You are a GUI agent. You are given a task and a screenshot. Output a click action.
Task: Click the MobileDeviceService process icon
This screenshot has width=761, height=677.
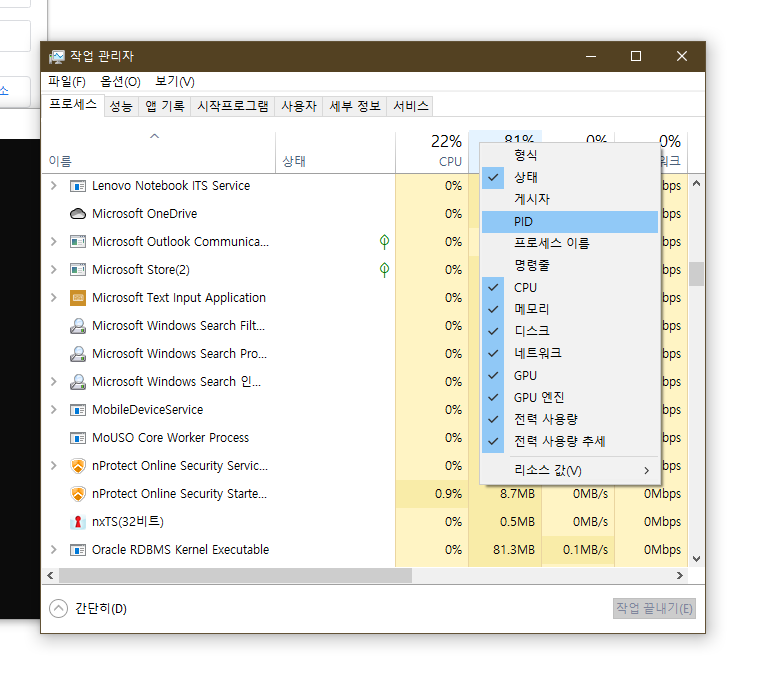78,410
